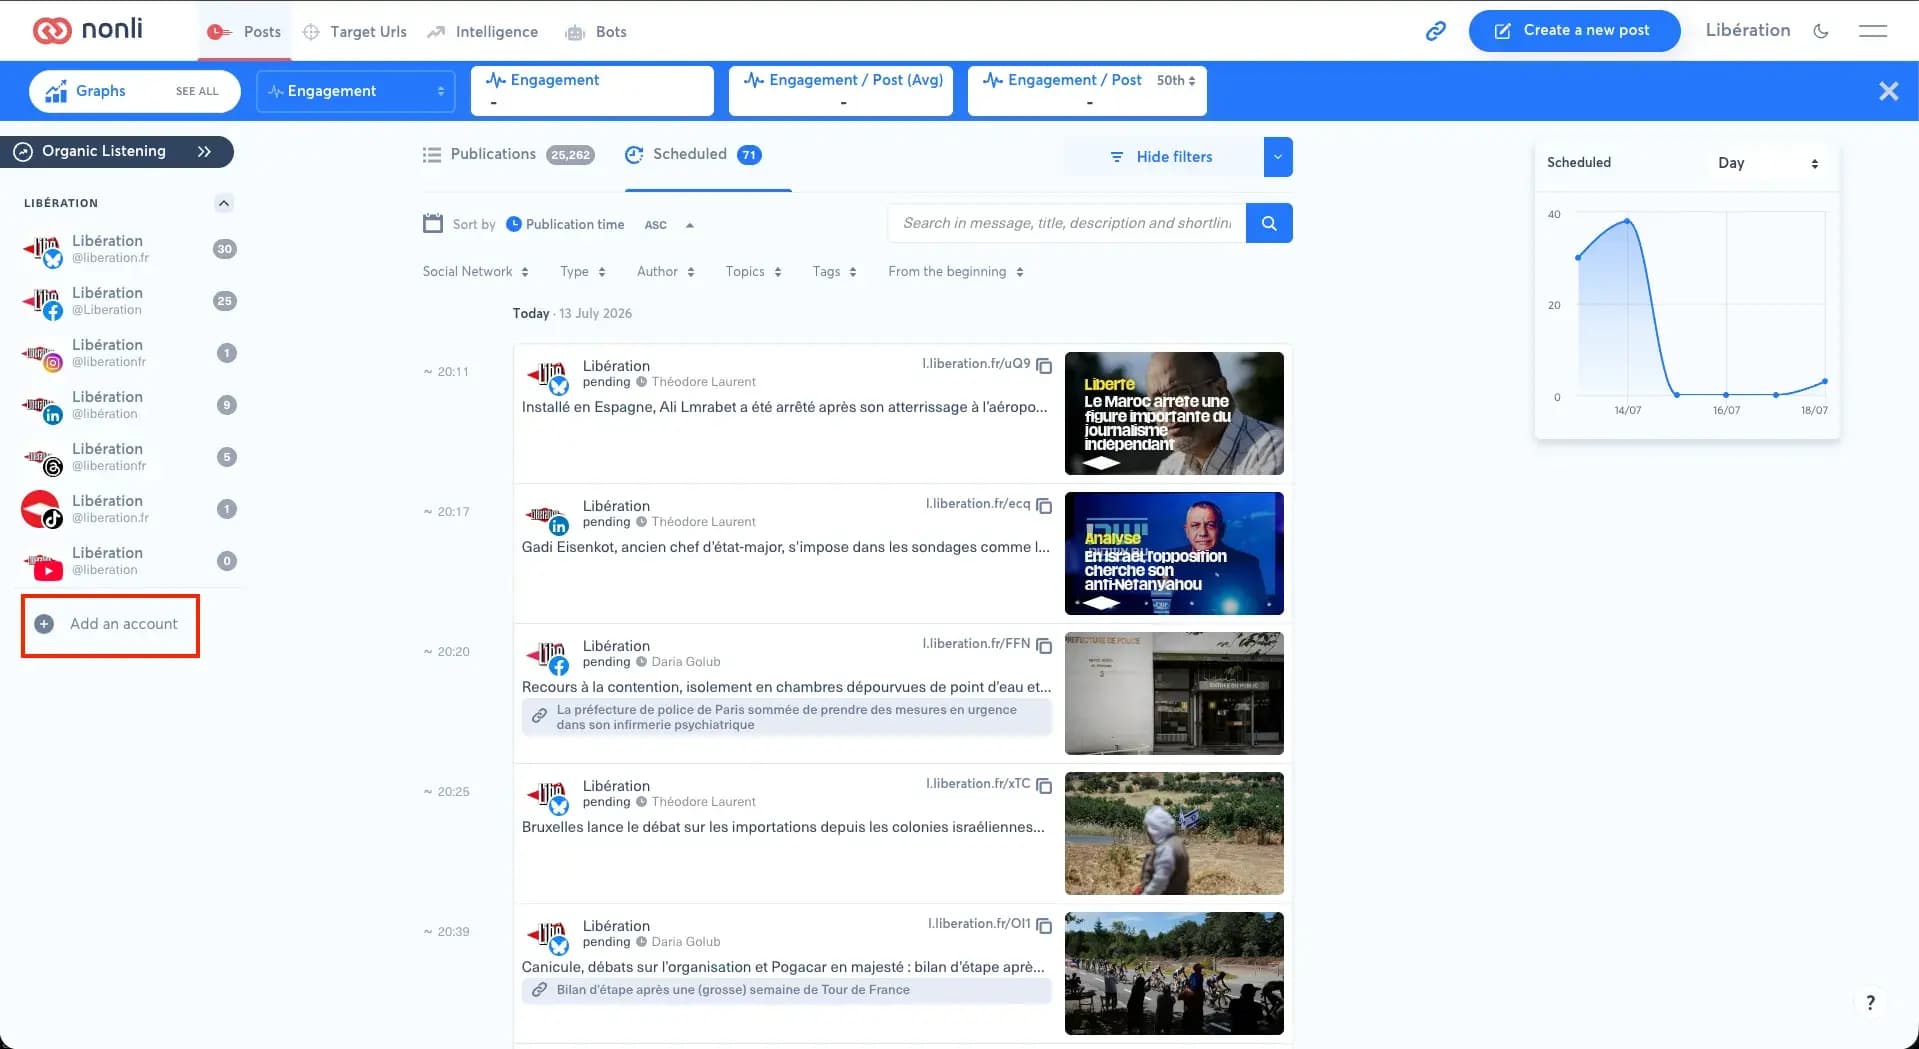The width and height of the screenshot is (1919, 1049).
Task: Select Libération Instagram account @liberationfr
Action: pos(129,353)
